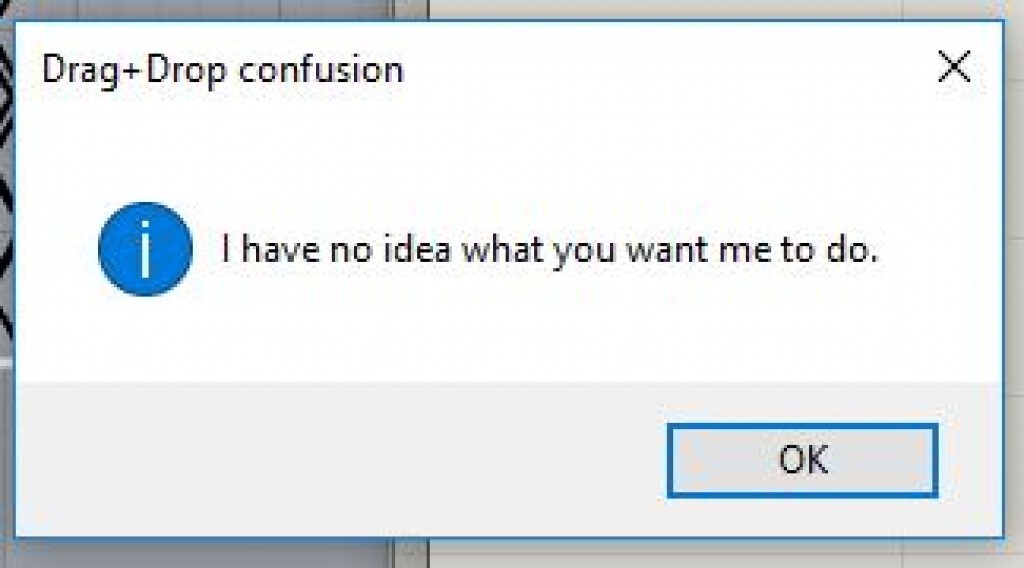1024x568 pixels.
Task: Click the gray footer left of OK
Action: 340,460
